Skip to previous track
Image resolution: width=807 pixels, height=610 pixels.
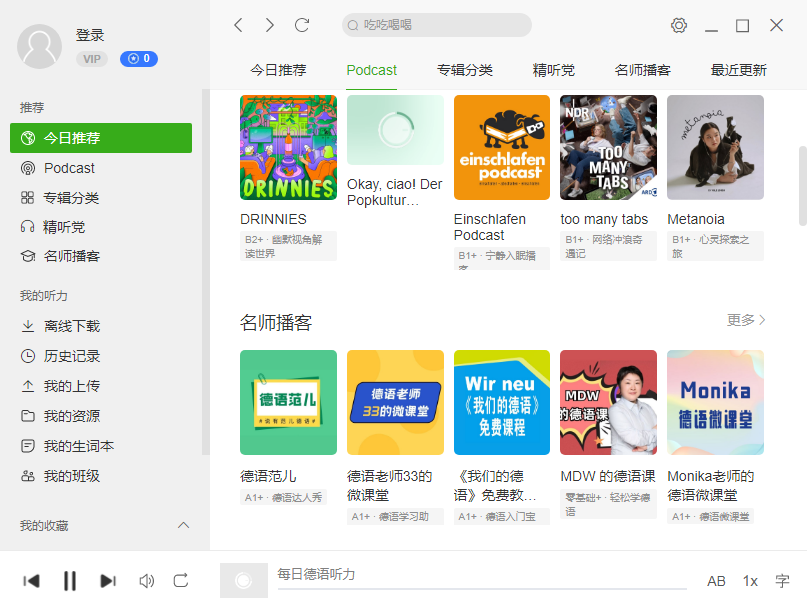tap(31, 581)
